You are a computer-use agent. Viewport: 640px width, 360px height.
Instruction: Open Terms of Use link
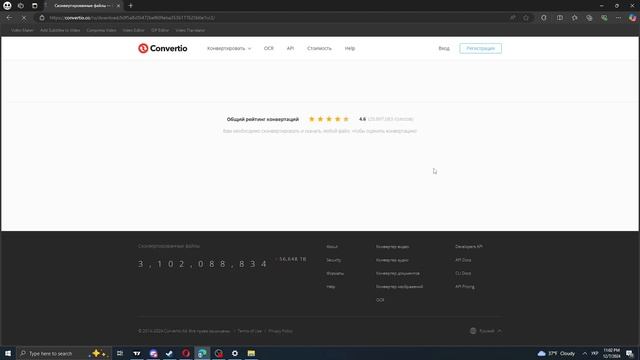249,331
